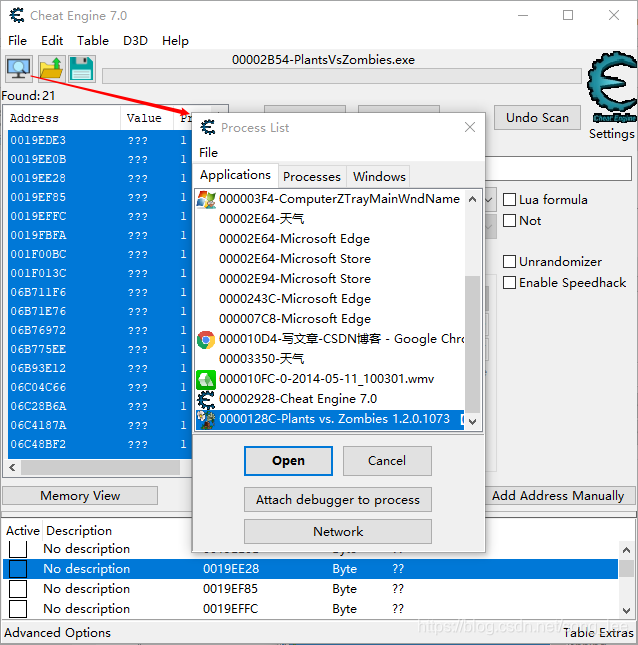Click process list scroll down arrow
Viewport: 638px width, 645px height.
473,421
